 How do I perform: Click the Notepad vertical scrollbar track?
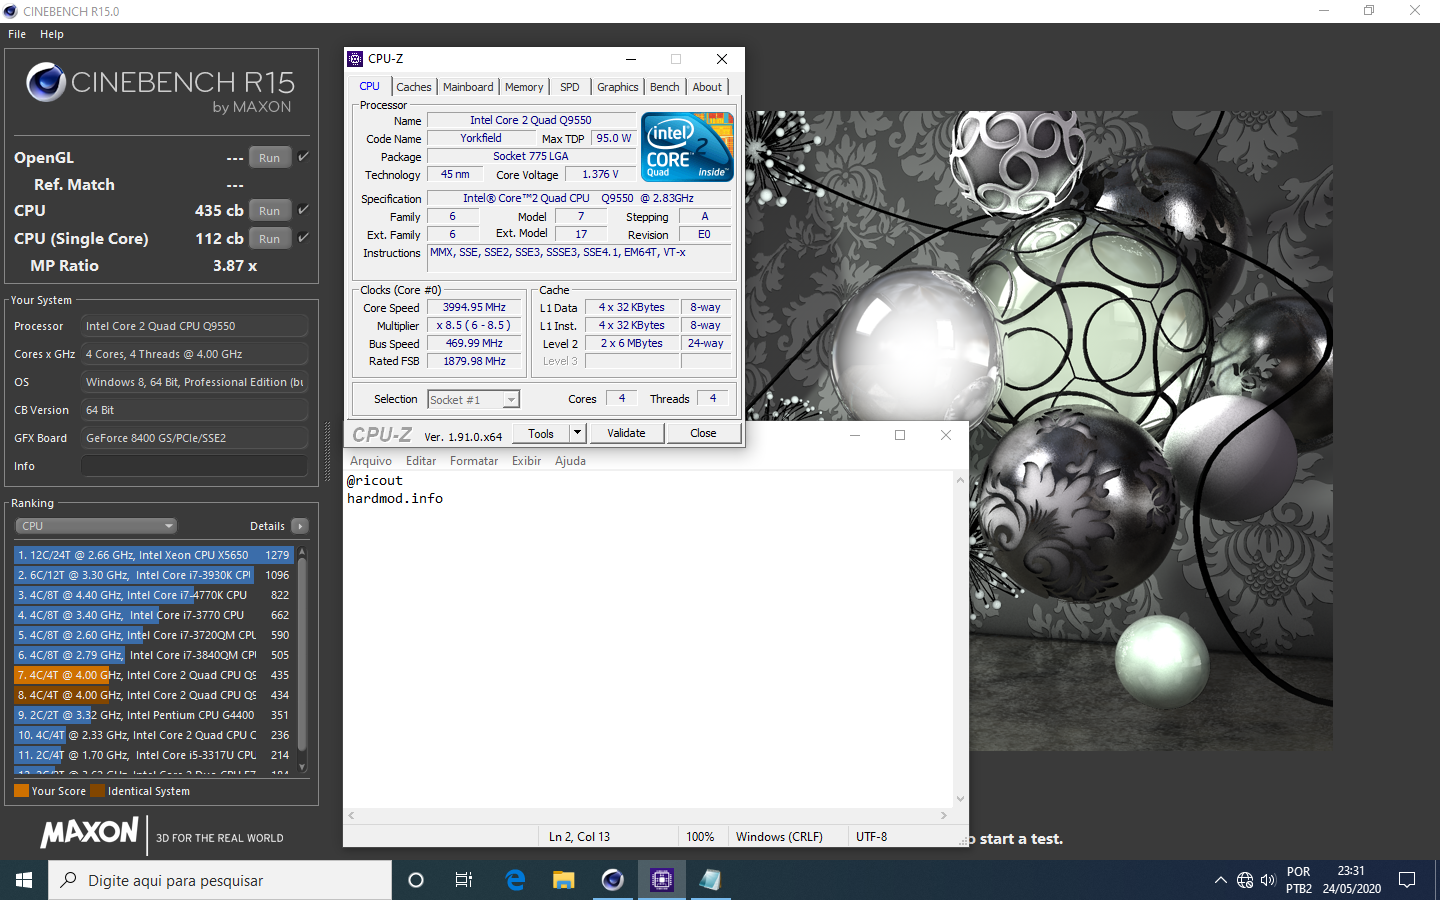[x=960, y=640]
